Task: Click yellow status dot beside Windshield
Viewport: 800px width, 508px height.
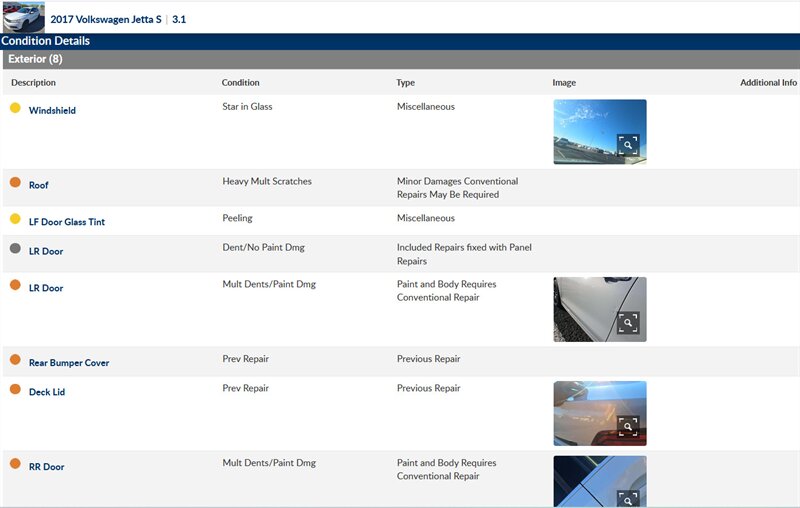Action: pyautogui.click(x=15, y=108)
